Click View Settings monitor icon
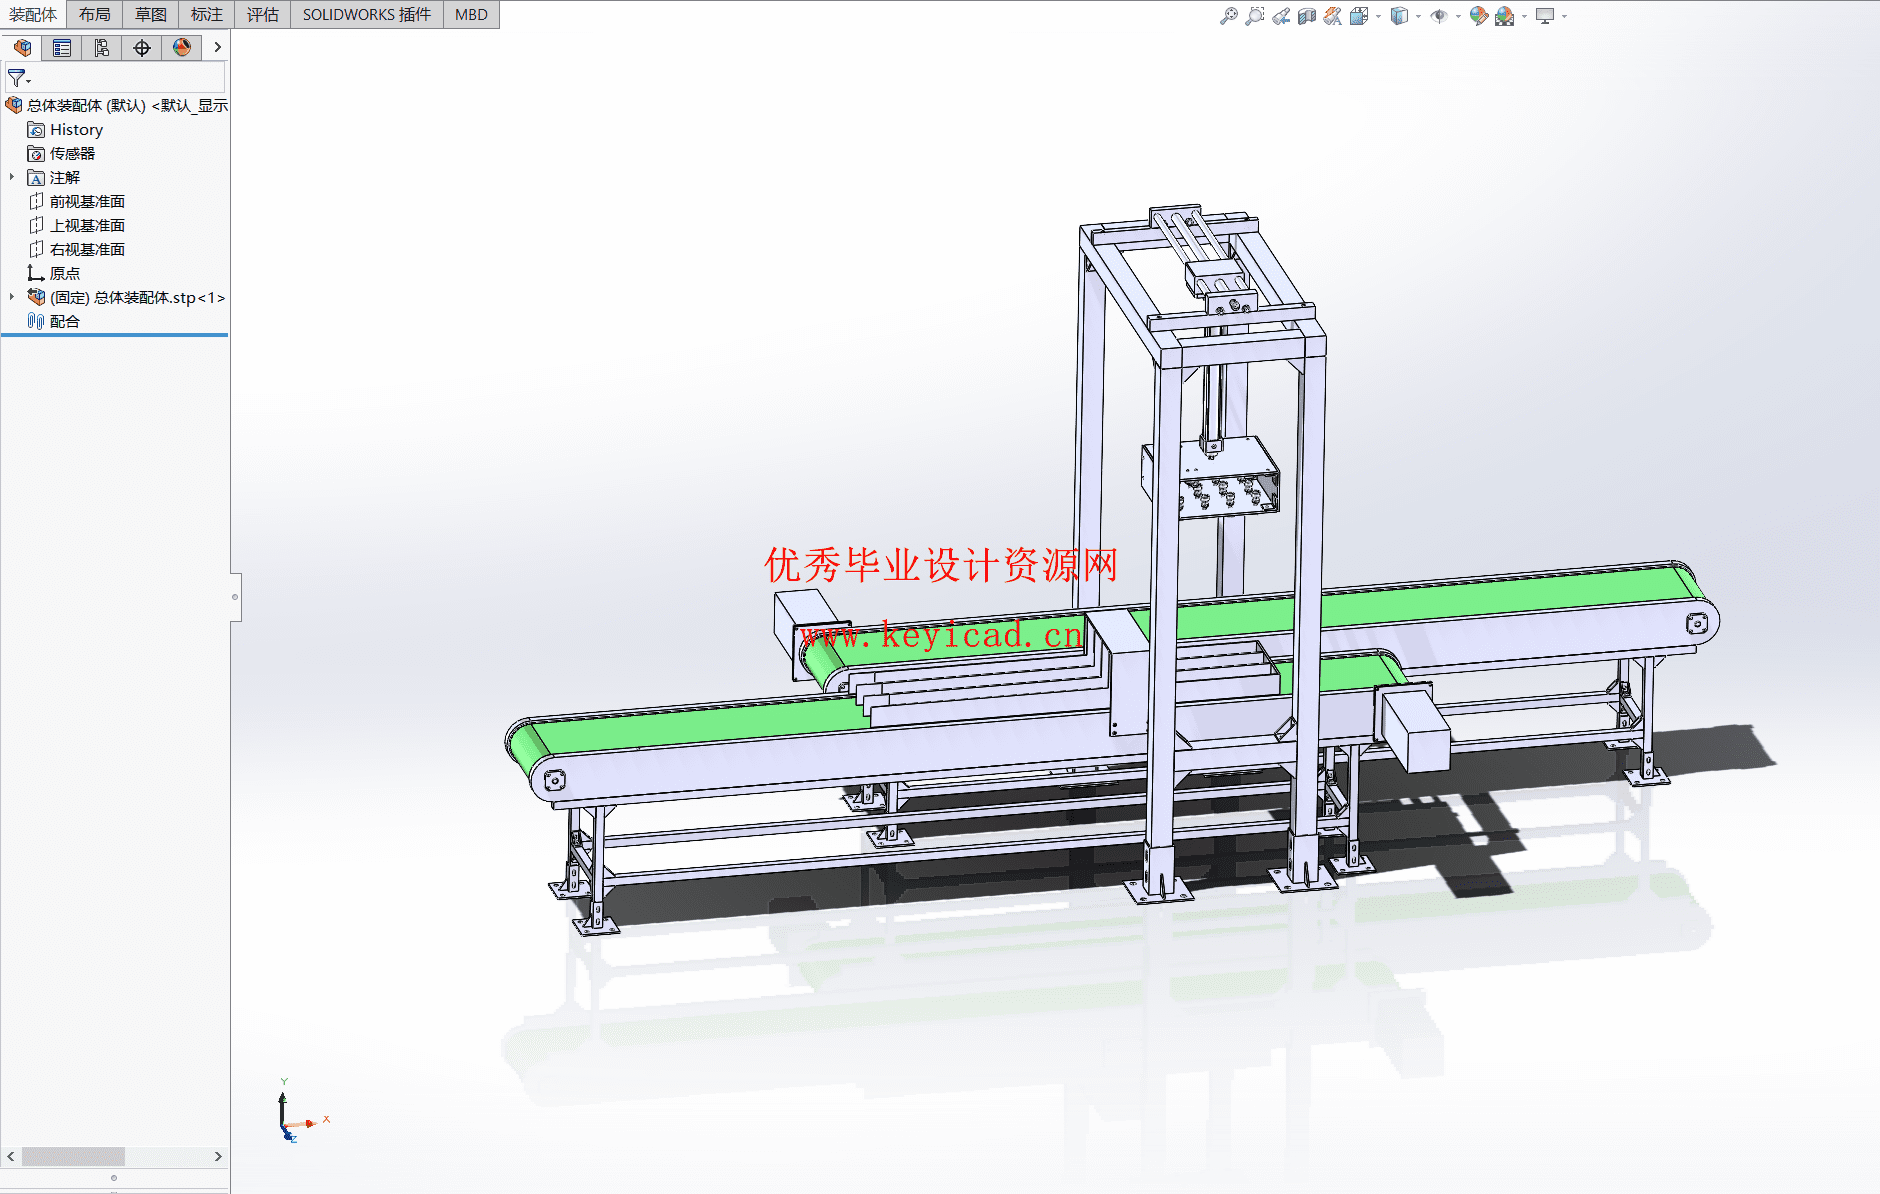The height and width of the screenshot is (1194, 1880). click(1545, 16)
